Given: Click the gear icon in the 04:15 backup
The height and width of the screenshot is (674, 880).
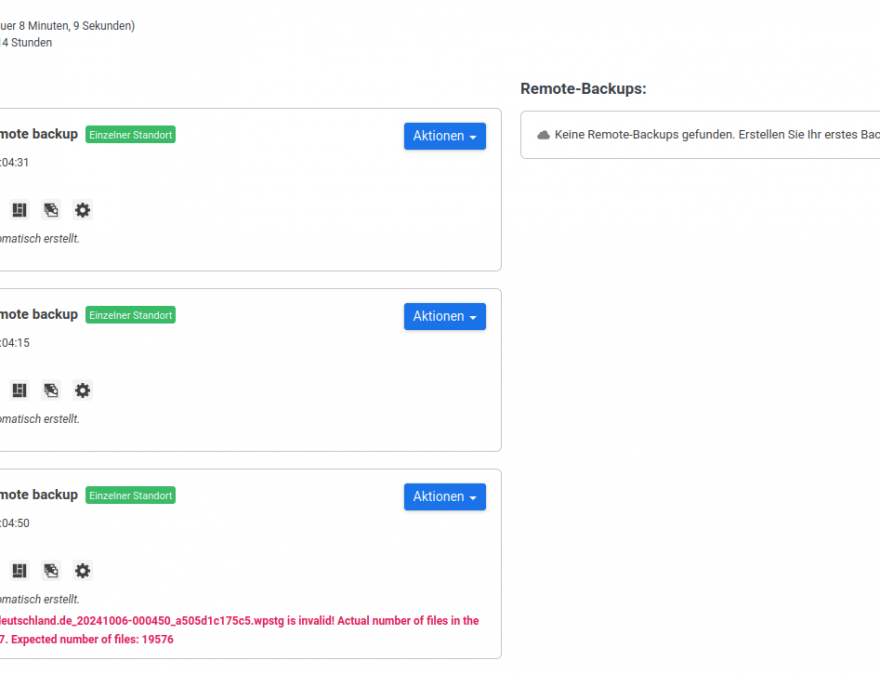Looking at the screenshot, I should (x=83, y=390).
